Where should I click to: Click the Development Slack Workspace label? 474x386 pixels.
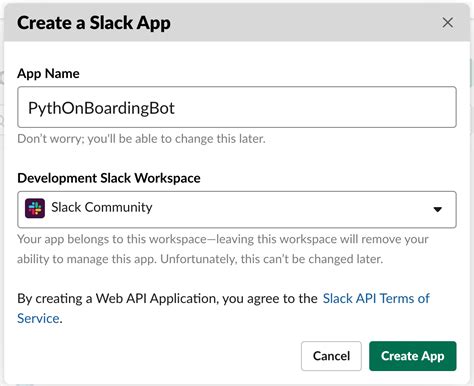point(109,178)
